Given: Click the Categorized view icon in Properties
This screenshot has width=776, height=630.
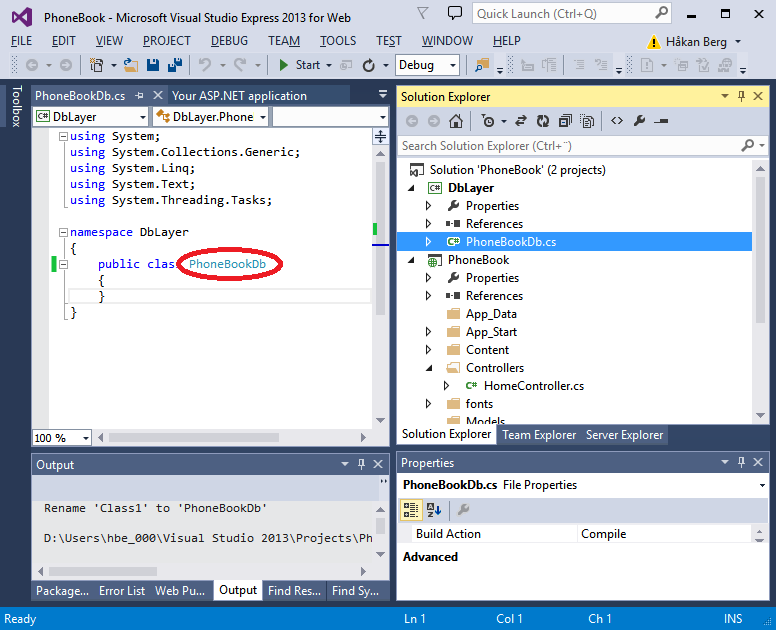Looking at the screenshot, I should 411,510.
